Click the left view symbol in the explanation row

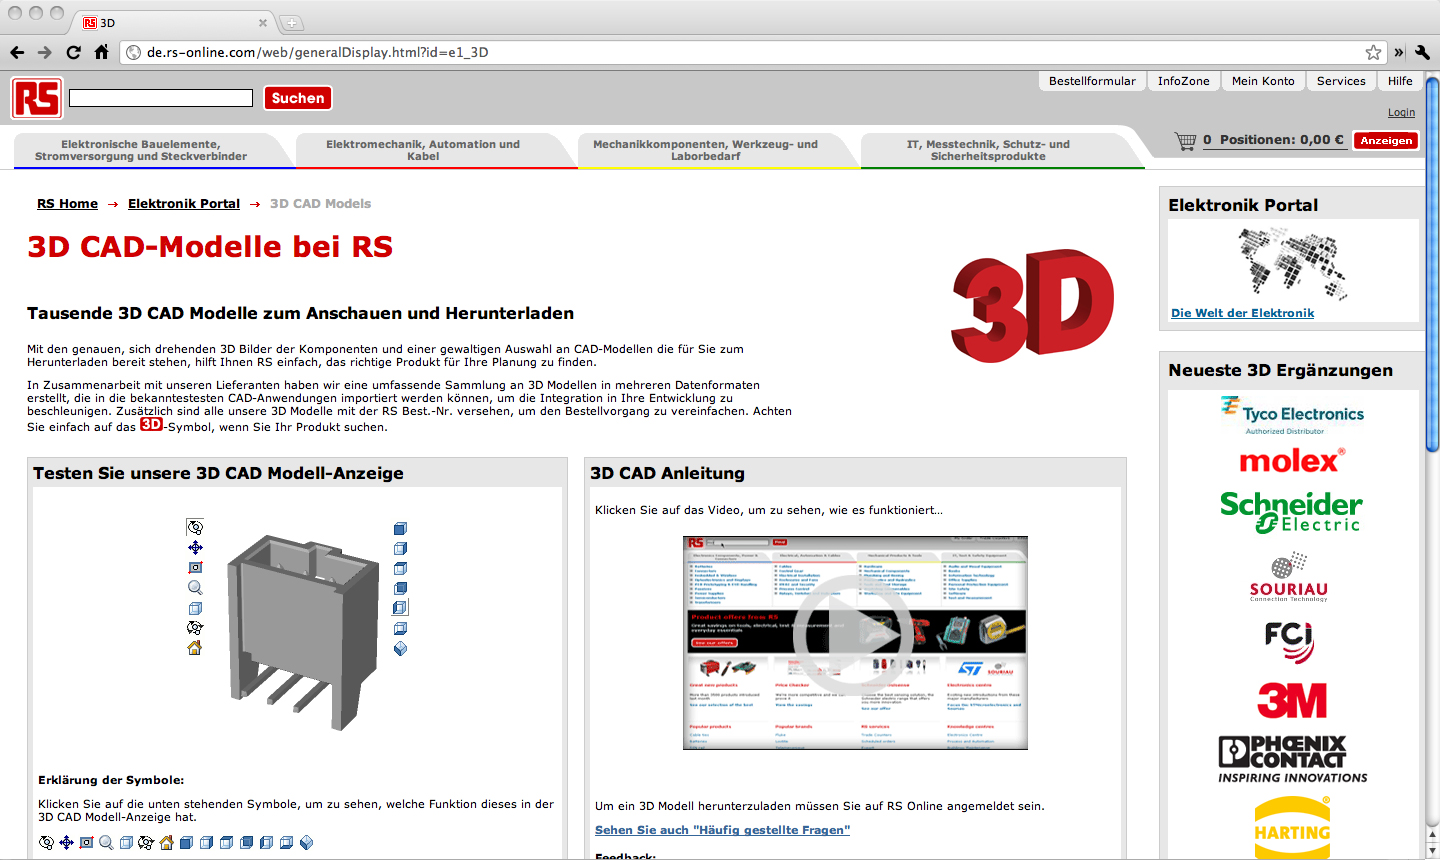(x=266, y=843)
